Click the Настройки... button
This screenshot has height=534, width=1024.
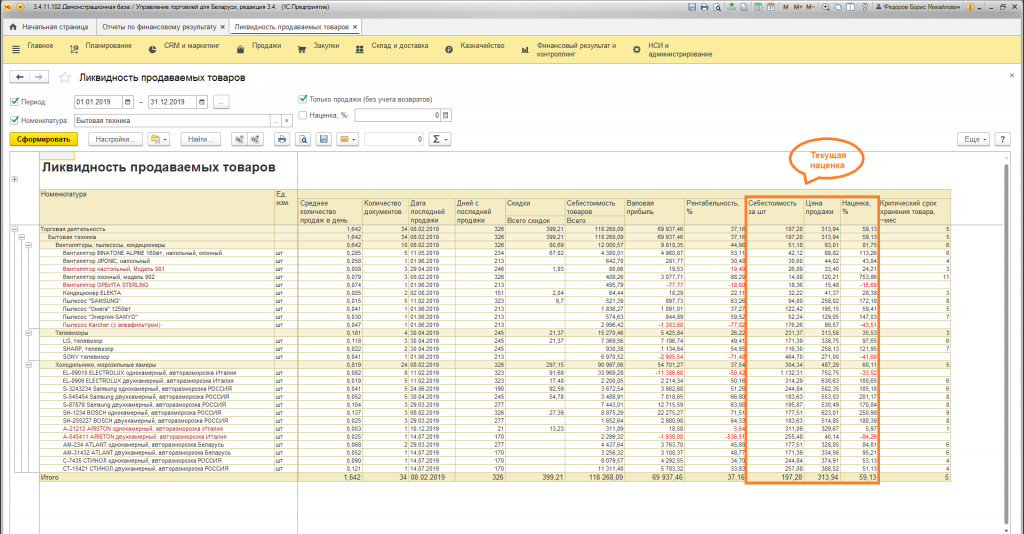(116, 139)
